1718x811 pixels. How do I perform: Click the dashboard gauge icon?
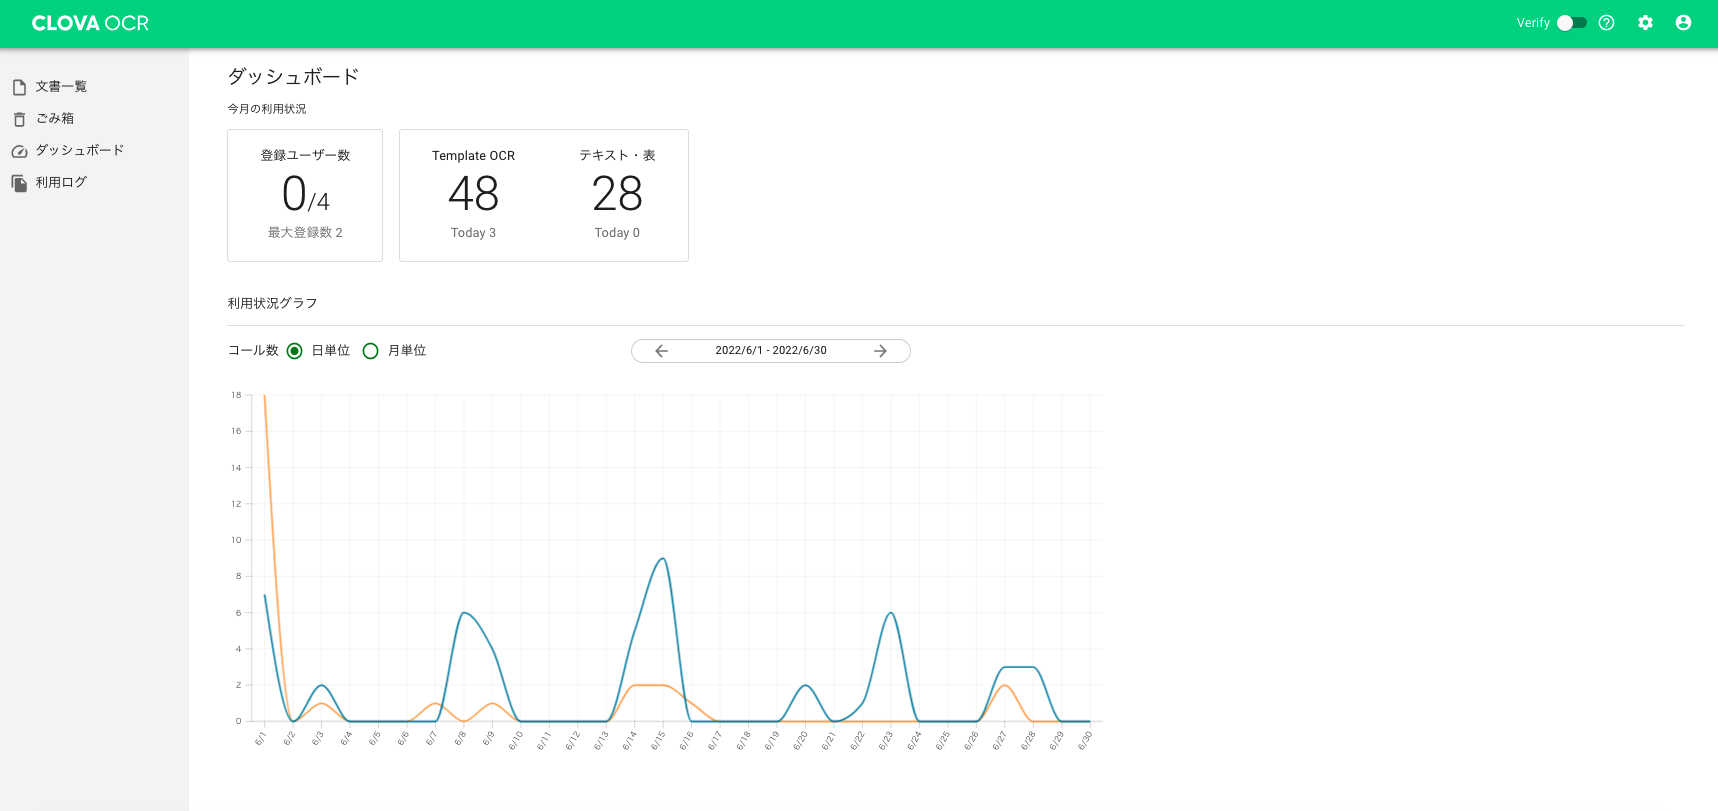pos(19,151)
